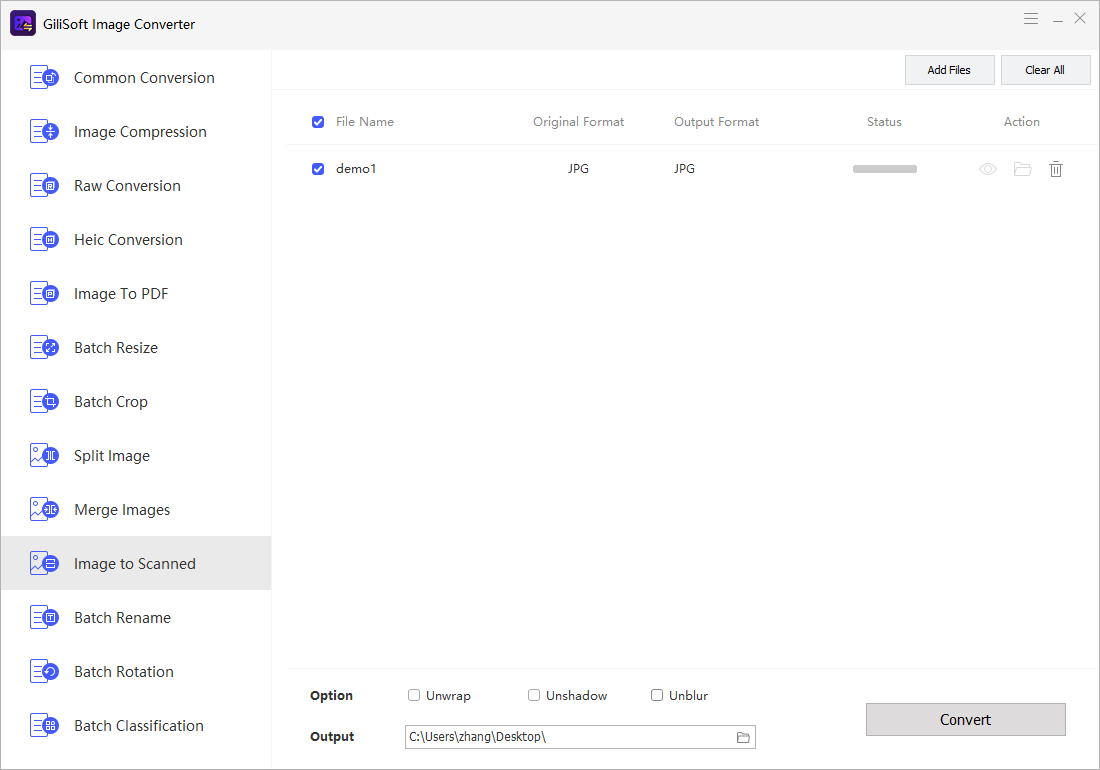Select Heic Conversion in the sidebar
Screen dimensions: 1100x770
click(128, 240)
